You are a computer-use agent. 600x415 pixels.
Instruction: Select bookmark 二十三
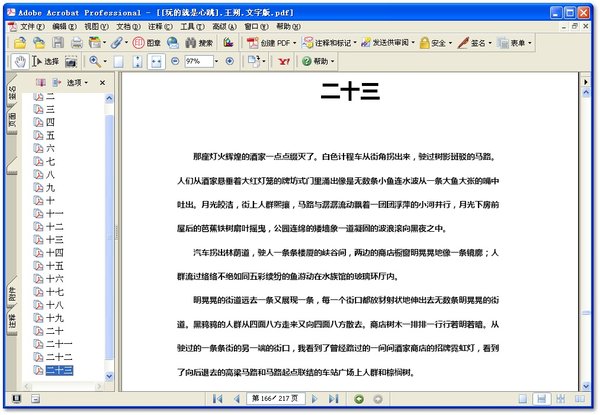(x=59, y=370)
